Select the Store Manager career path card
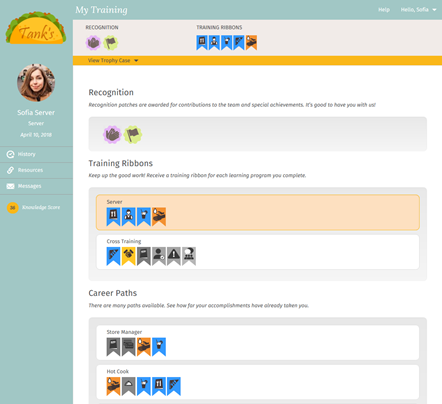This screenshot has height=404, width=442. (x=258, y=342)
